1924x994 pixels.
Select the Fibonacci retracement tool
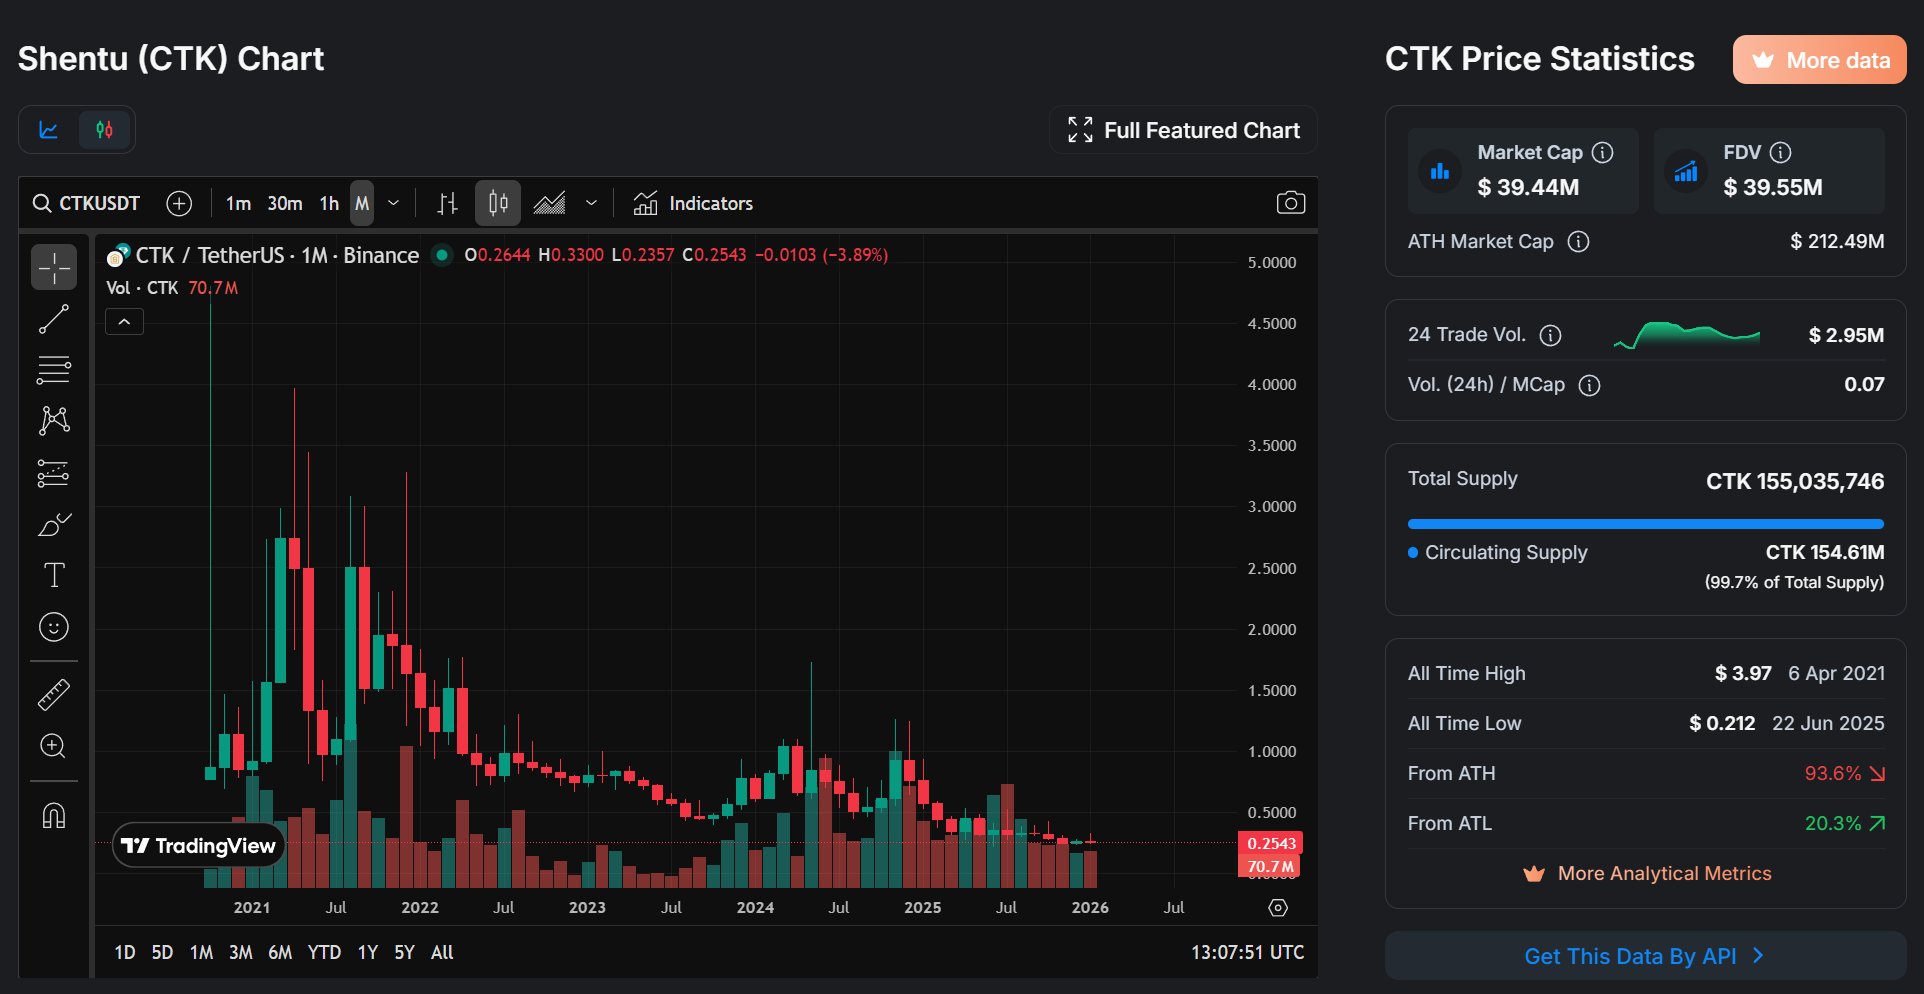(54, 370)
